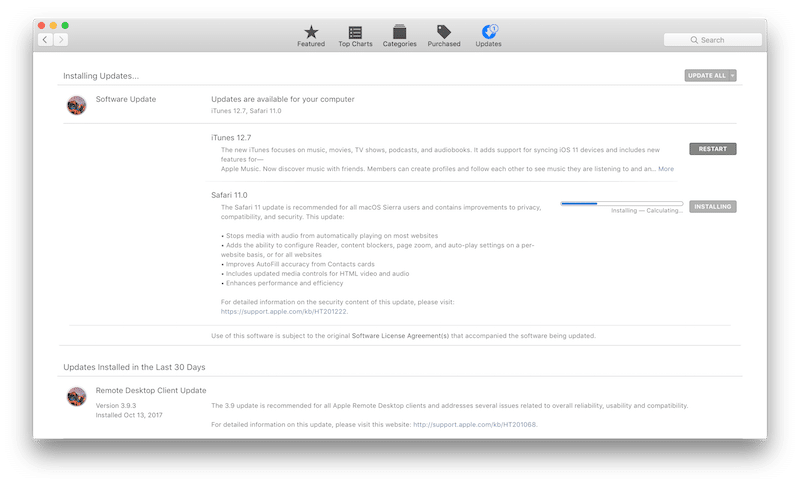This screenshot has width=800, height=486.
Task: Click the Installing button for Safari 11.0
Action: [712, 207]
